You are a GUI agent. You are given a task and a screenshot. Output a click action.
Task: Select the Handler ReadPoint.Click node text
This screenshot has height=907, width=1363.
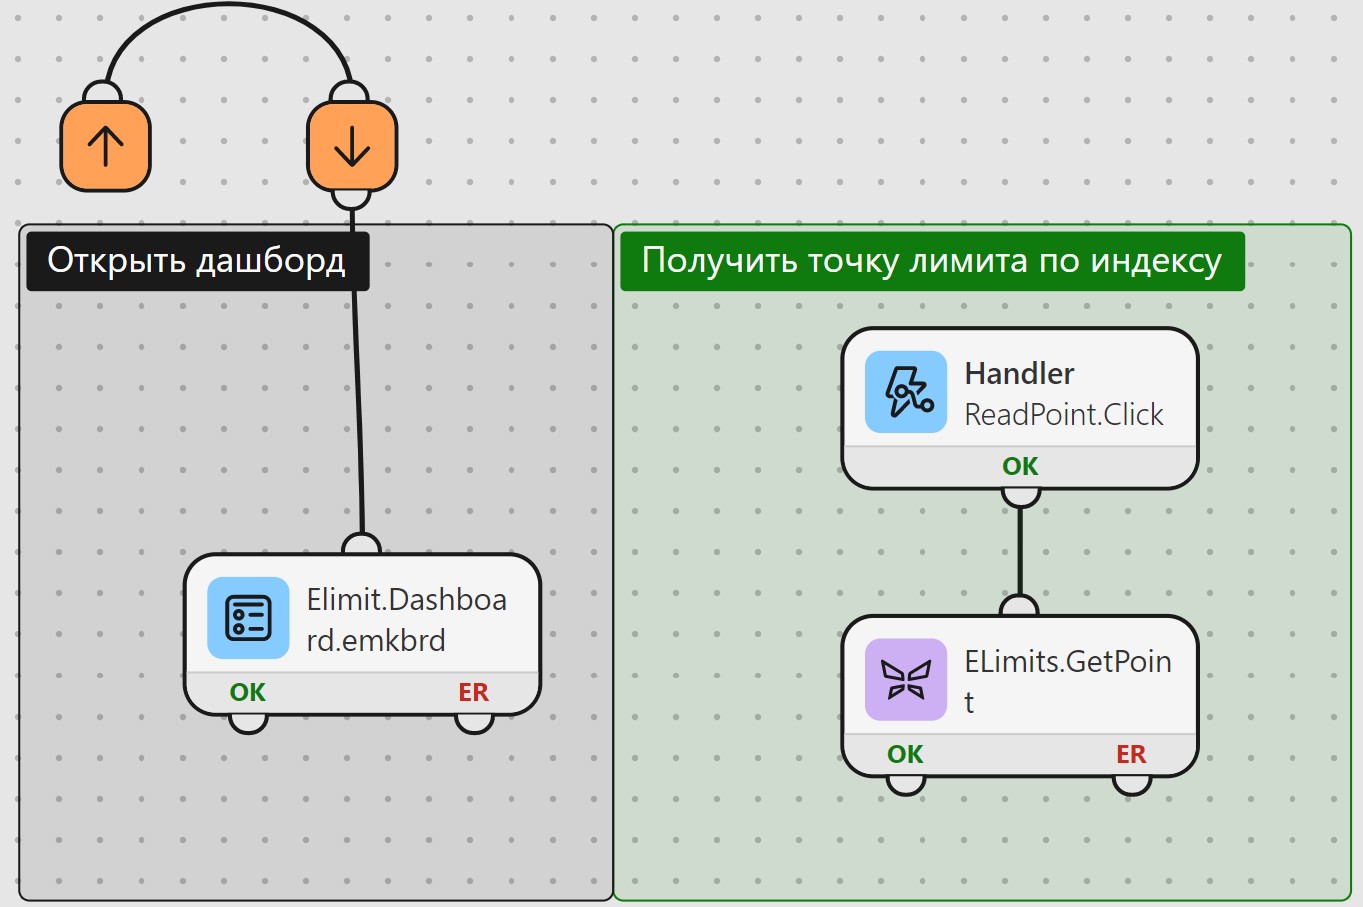click(1064, 393)
